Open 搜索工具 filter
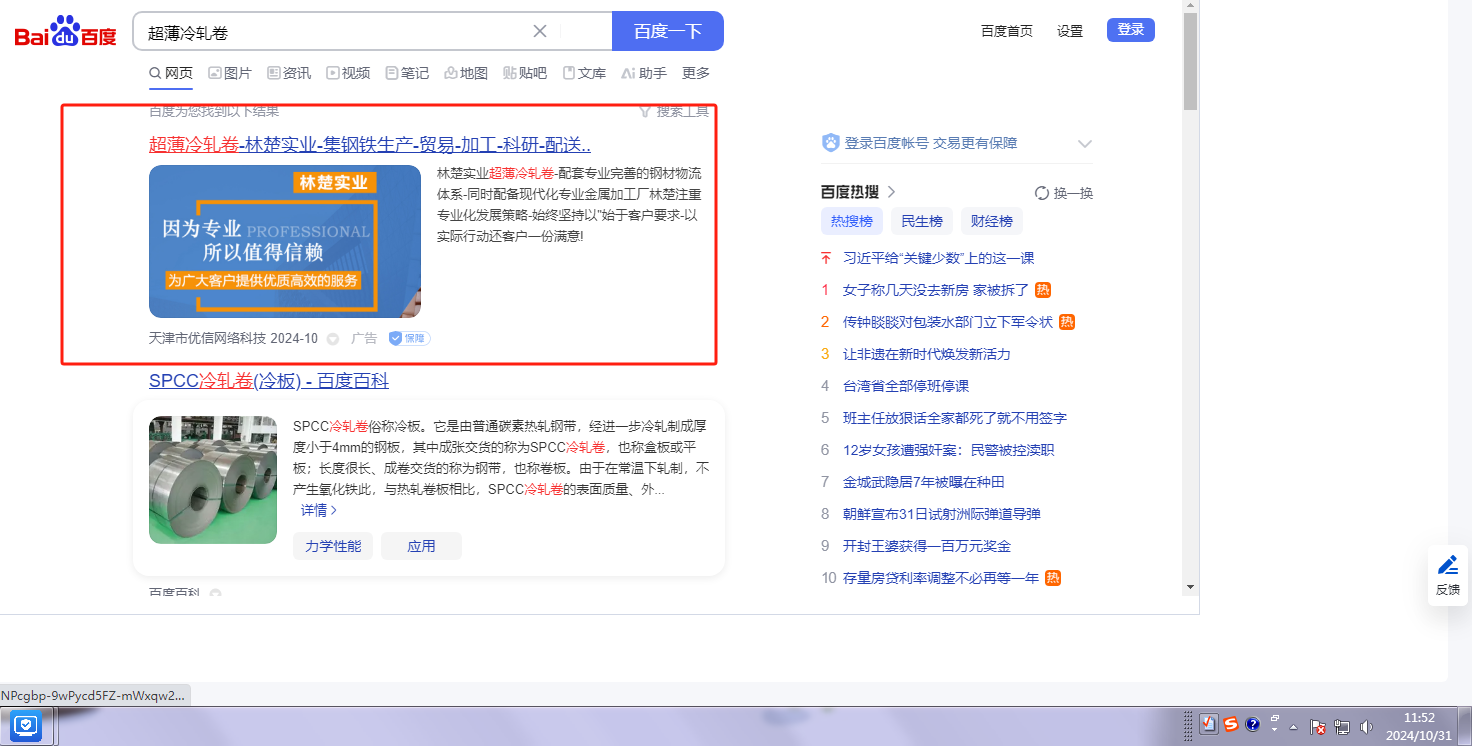Viewport: 1472px width, 746px height. pos(674,111)
